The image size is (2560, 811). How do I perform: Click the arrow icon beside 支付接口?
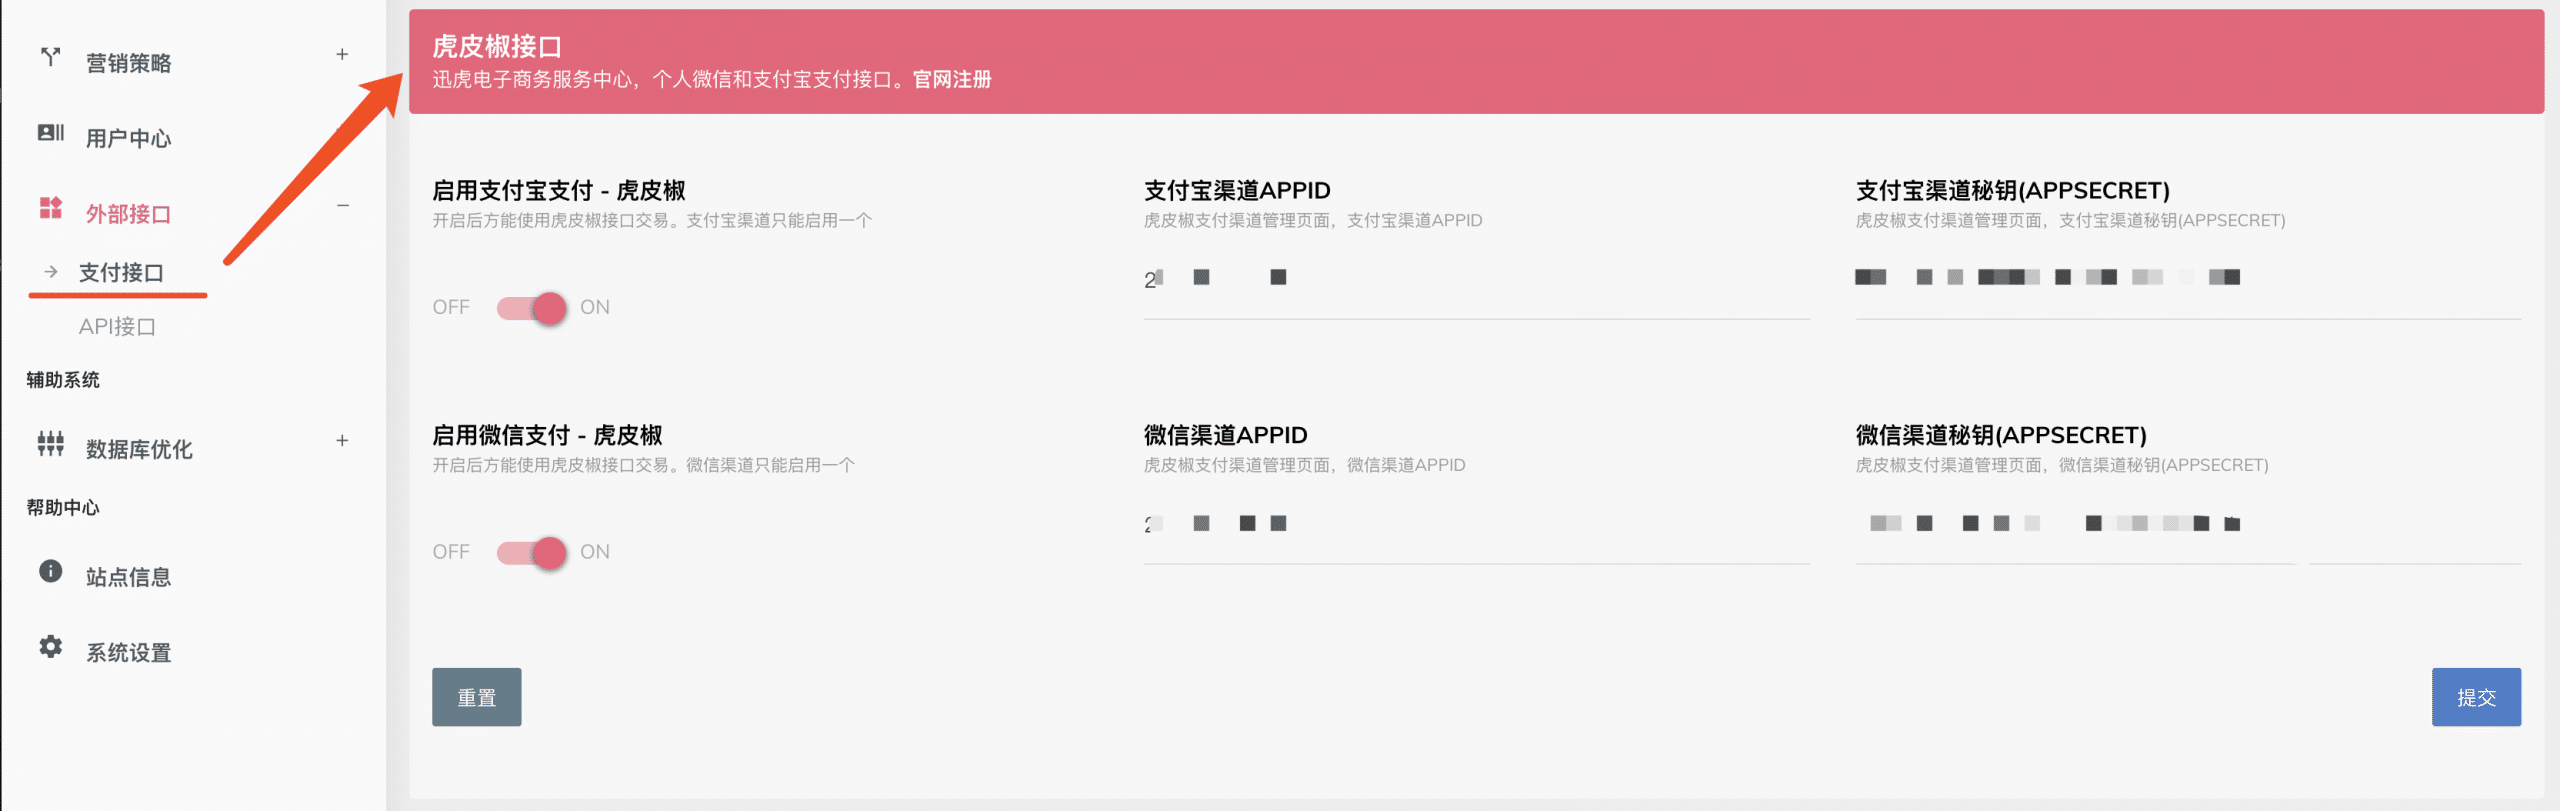pos(51,272)
